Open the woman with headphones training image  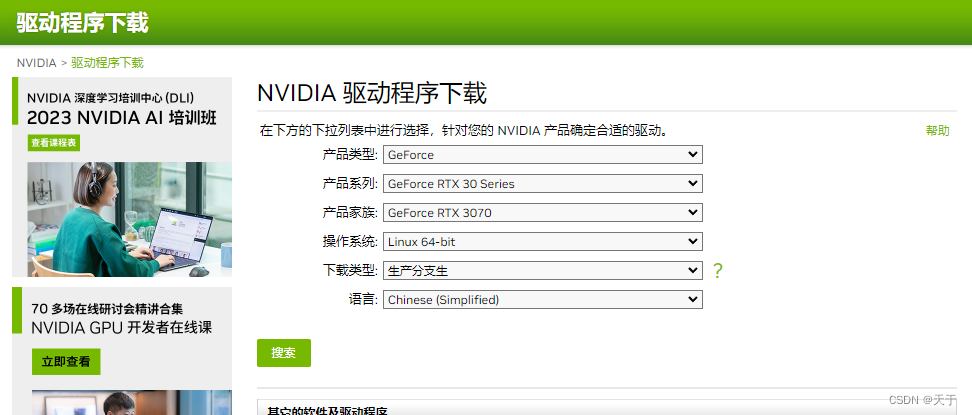tap(130, 219)
